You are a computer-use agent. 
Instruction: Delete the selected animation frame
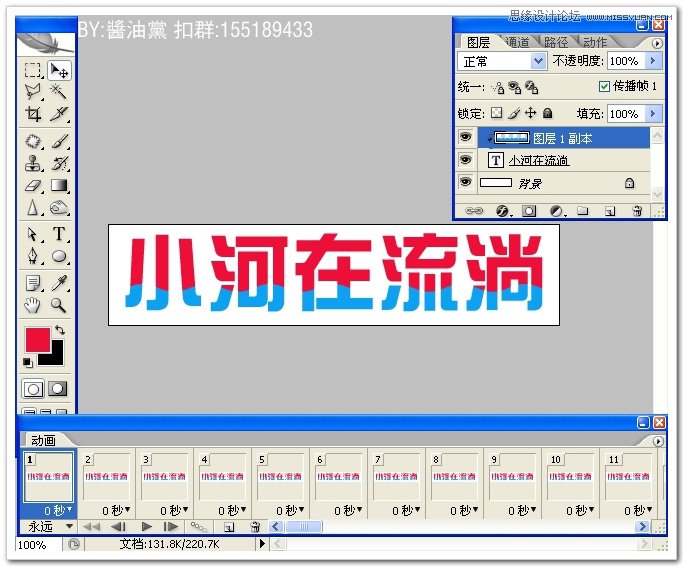pyautogui.click(x=255, y=527)
